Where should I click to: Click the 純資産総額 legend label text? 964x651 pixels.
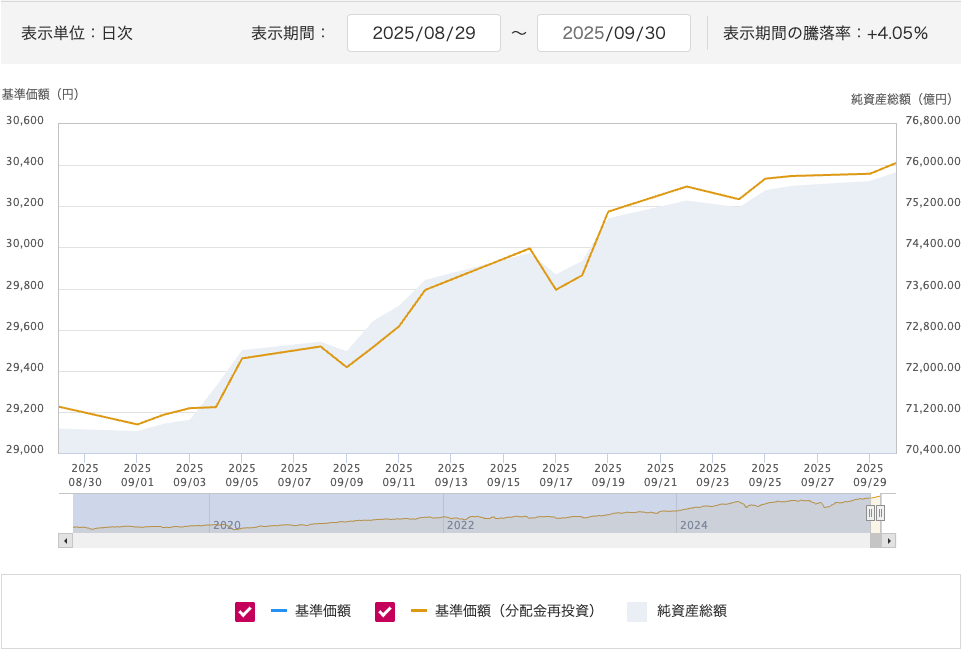[691, 611]
